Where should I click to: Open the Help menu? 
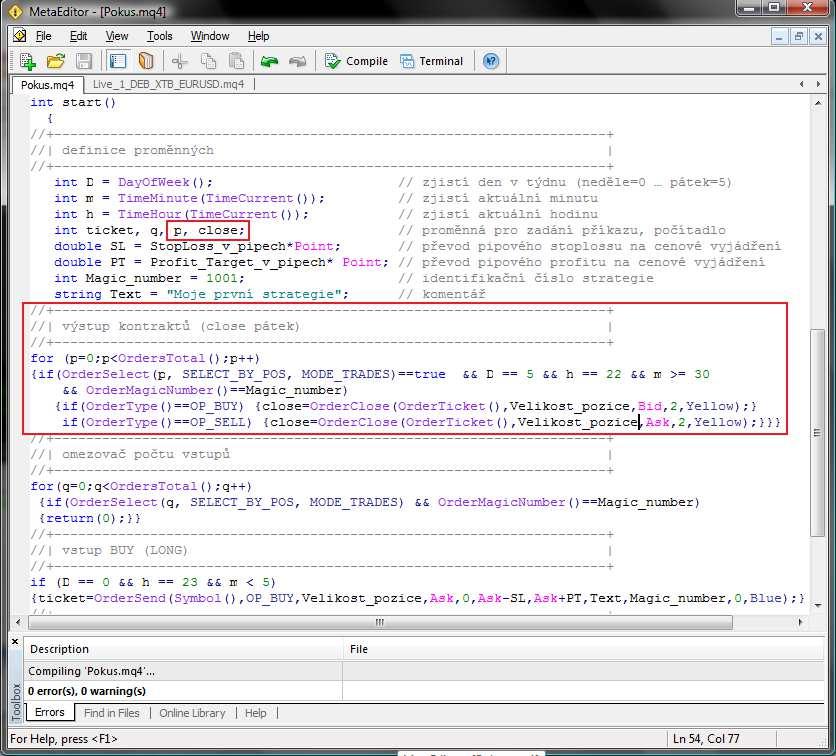(x=259, y=36)
